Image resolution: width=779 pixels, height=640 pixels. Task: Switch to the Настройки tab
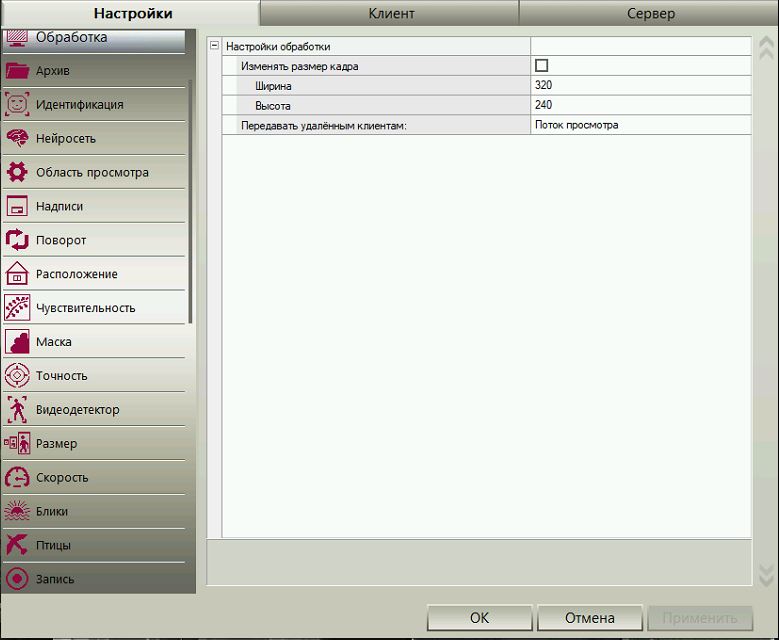(133, 13)
